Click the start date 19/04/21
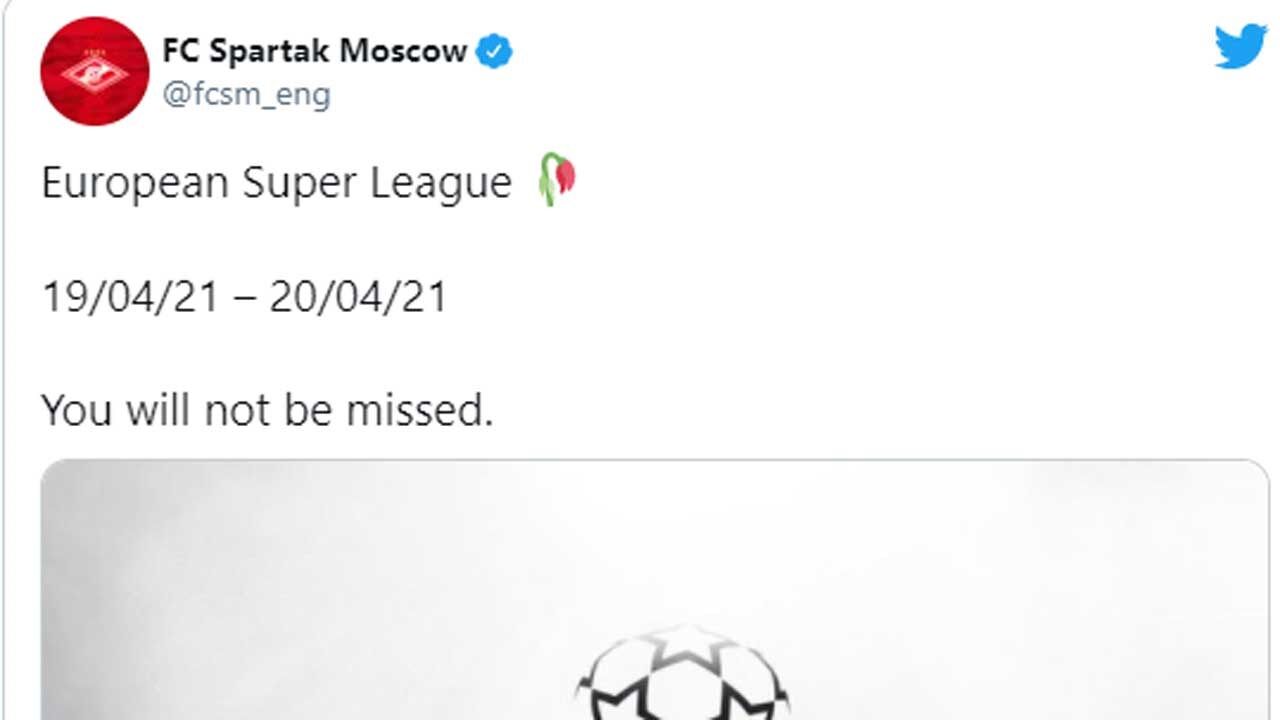The width and height of the screenshot is (1280, 720). pos(130,298)
